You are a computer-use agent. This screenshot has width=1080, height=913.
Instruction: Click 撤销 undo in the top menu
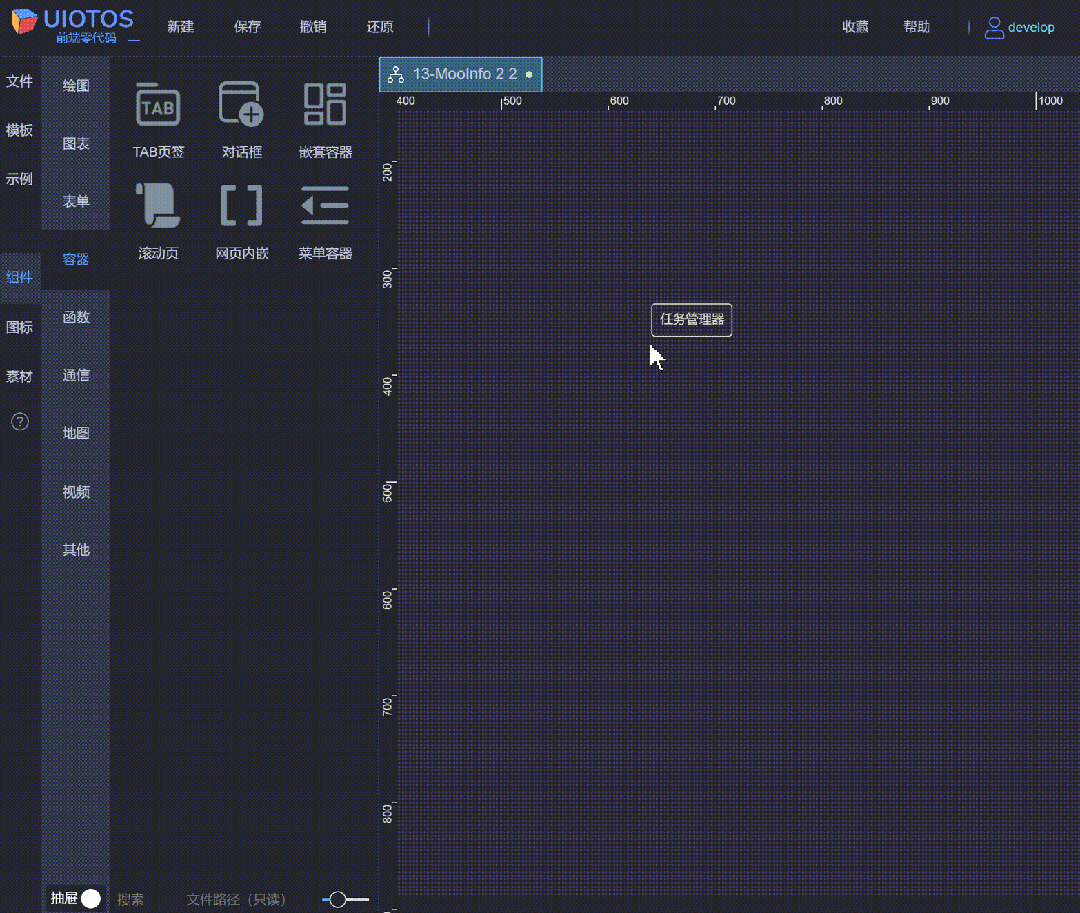tap(313, 27)
